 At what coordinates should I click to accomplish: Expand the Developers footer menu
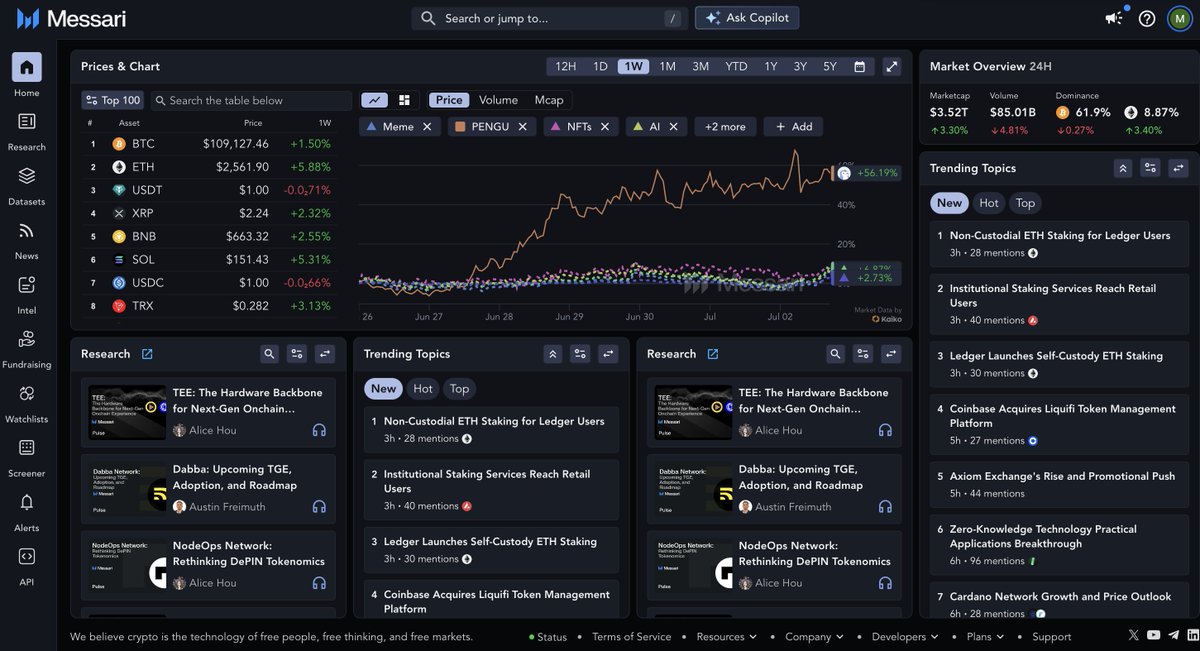click(x=904, y=636)
